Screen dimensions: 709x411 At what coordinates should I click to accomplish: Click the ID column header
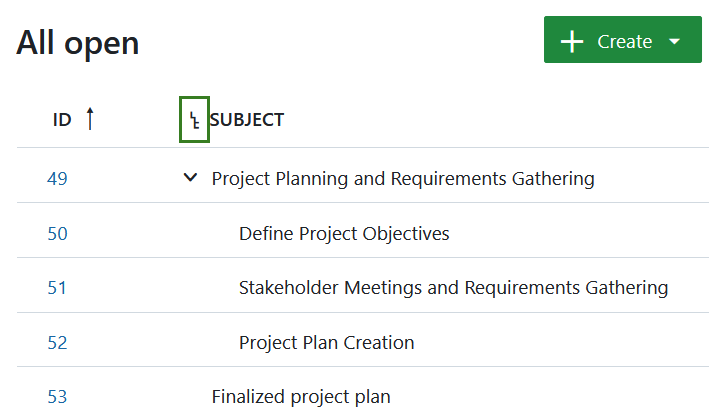pos(62,120)
